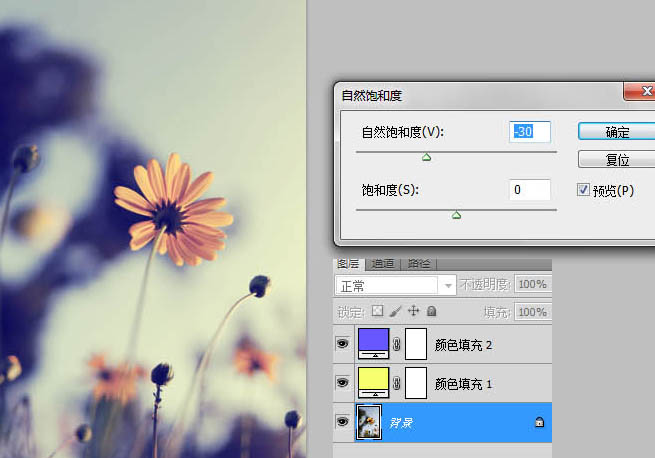Click the 饱和度(S) value input field
The width and height of the screenshot is (655, 458).
(530, 189)
